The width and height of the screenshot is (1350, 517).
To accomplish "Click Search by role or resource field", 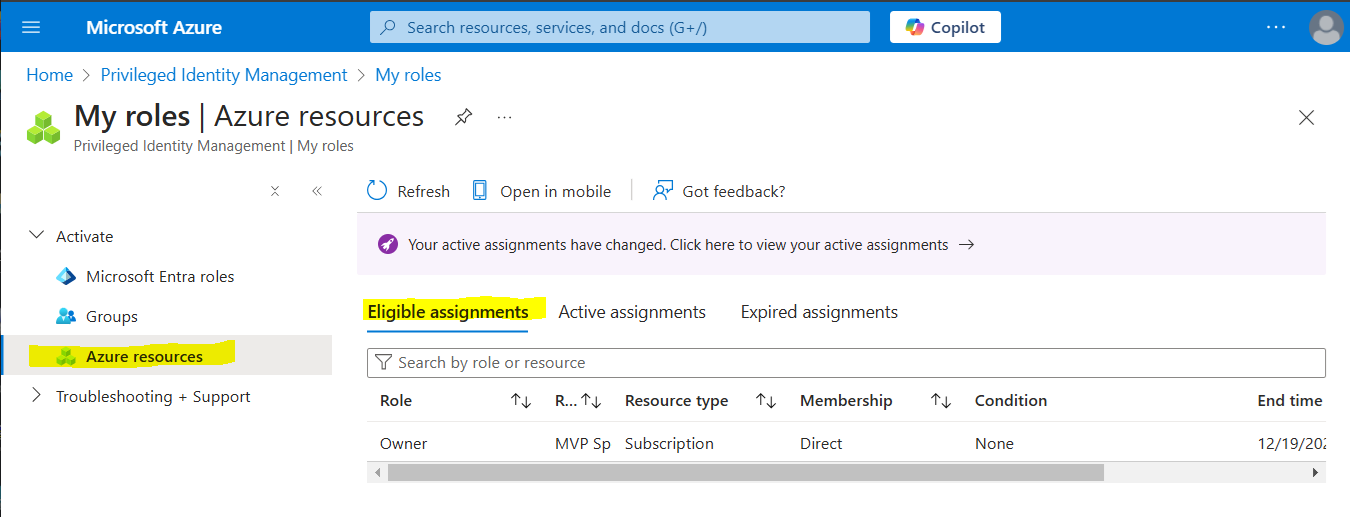I will click(846, 362).
